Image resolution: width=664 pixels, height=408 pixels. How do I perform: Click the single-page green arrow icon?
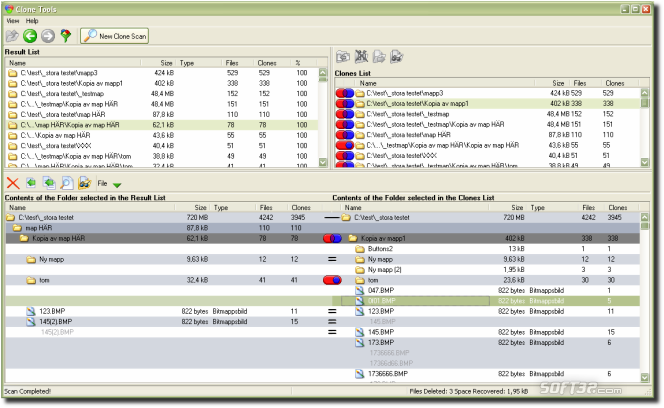coord(31,183)
